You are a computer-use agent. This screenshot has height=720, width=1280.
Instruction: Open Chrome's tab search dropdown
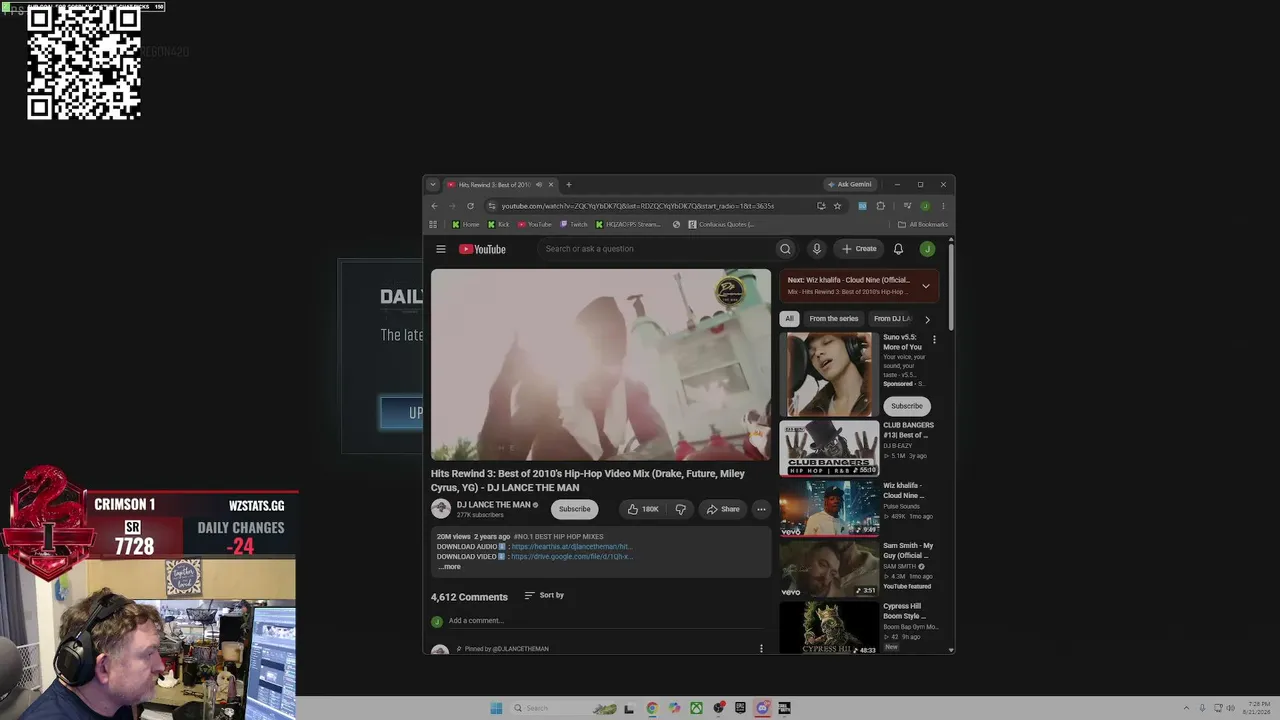click(433, 184)
